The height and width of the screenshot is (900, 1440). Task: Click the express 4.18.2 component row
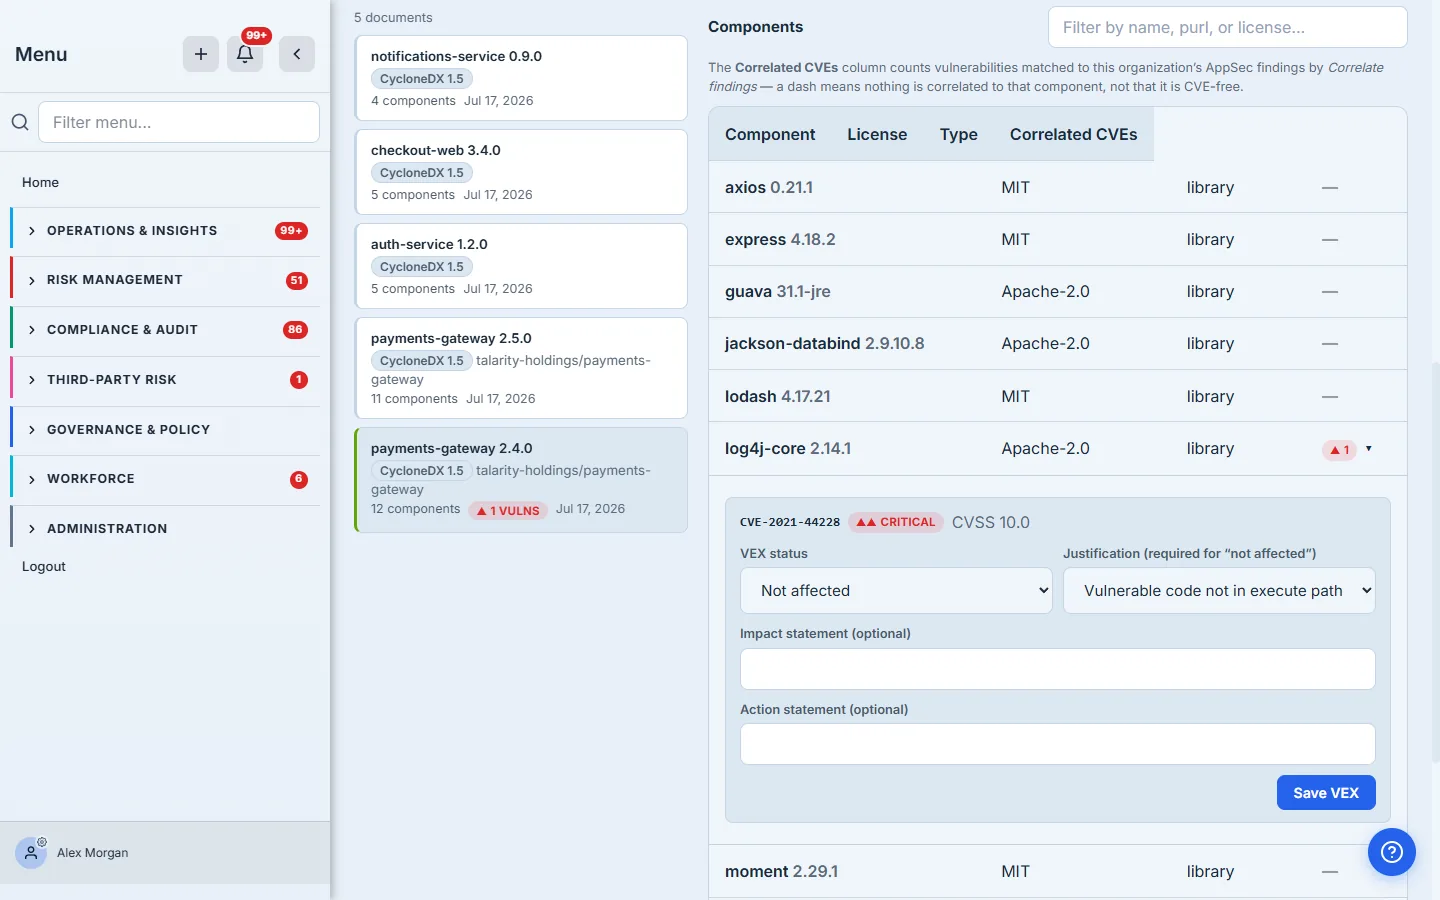[1058, 240]
